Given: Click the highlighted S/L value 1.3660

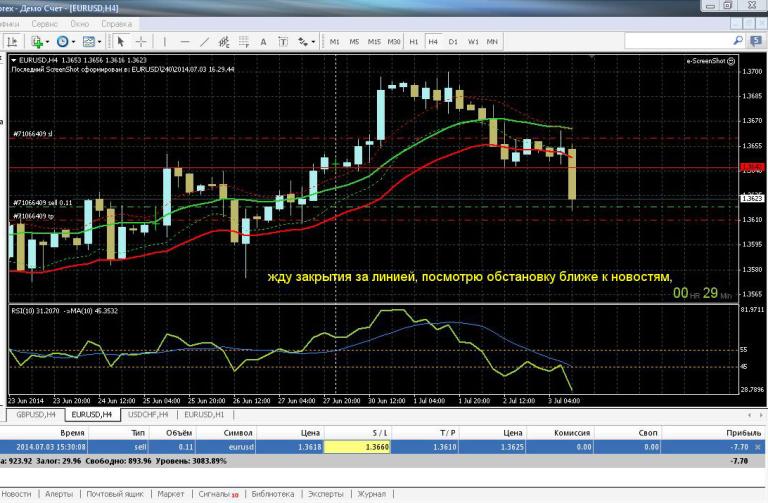Looking at the screenshot, I should click(357, 447).
